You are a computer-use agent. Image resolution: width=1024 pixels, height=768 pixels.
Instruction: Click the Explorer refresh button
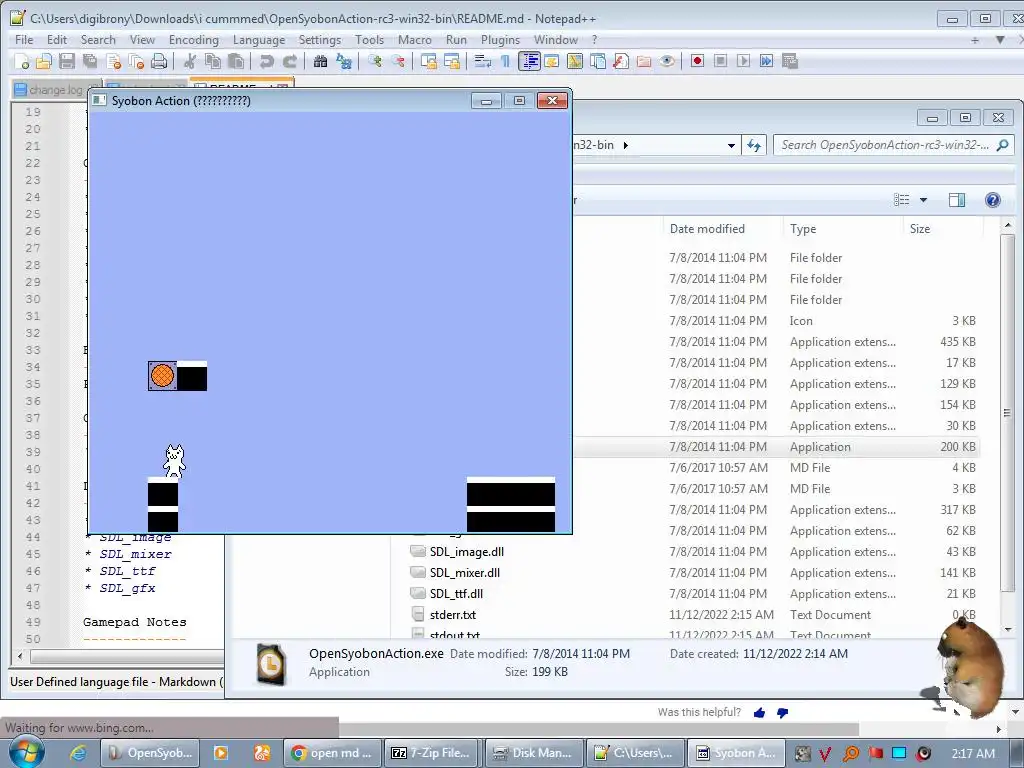(754, 146)
